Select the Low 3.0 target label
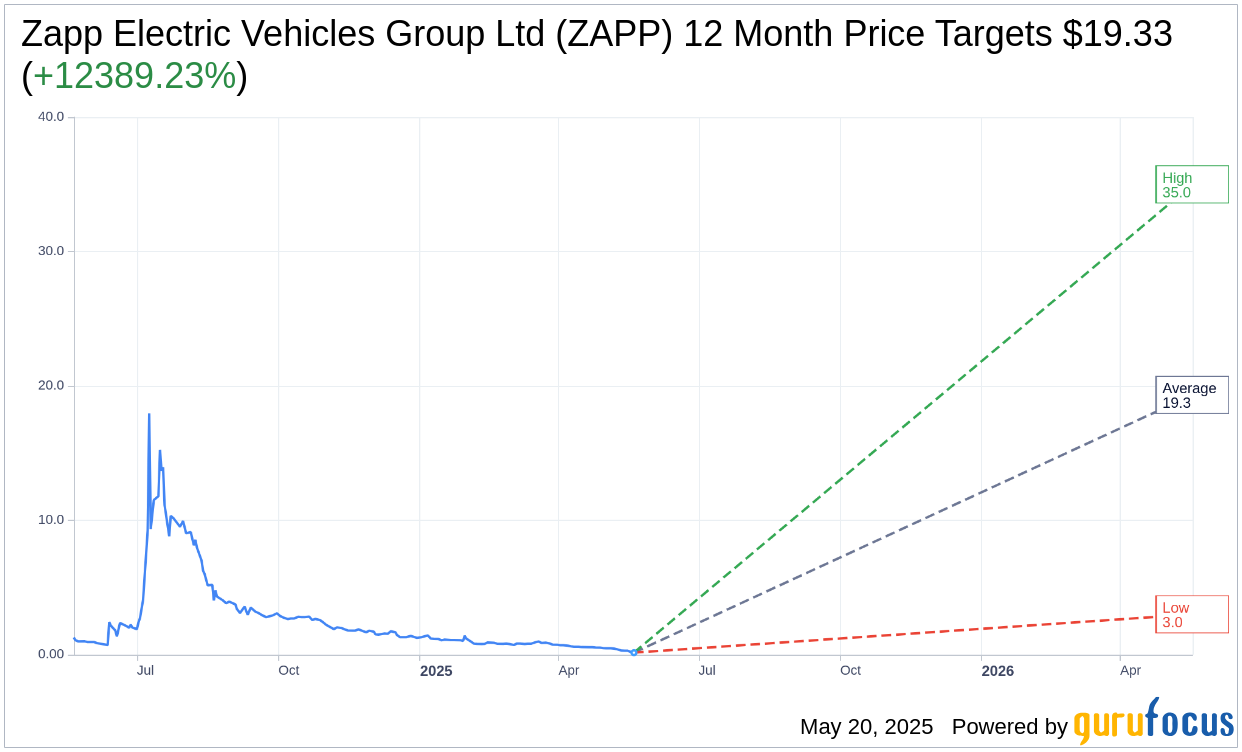This screenshot has height=752, width=1242. point(1192,614)
